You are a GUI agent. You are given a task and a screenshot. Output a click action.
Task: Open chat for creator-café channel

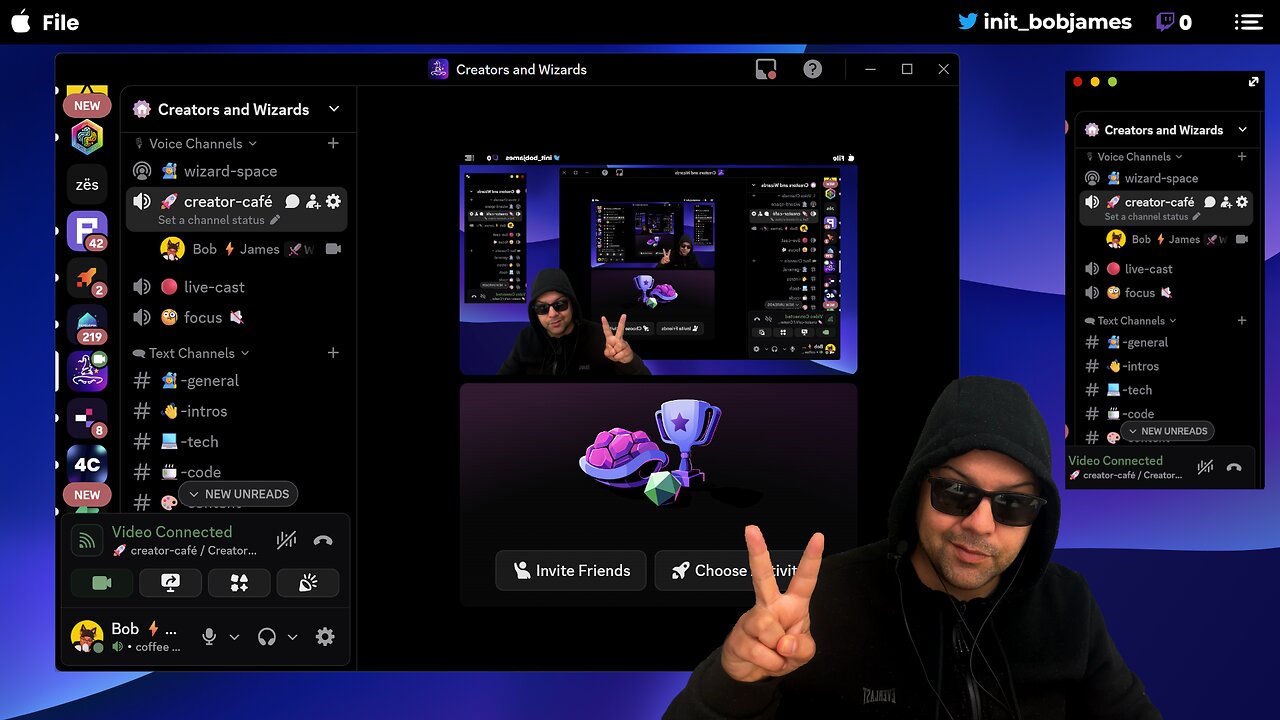coord(292,201)
